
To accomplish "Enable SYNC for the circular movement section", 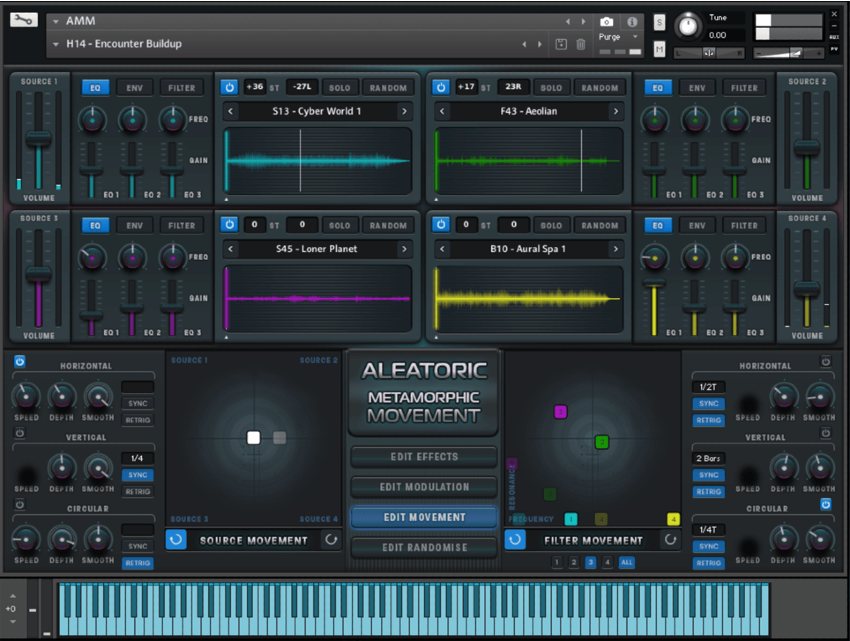I will point(138,548).
